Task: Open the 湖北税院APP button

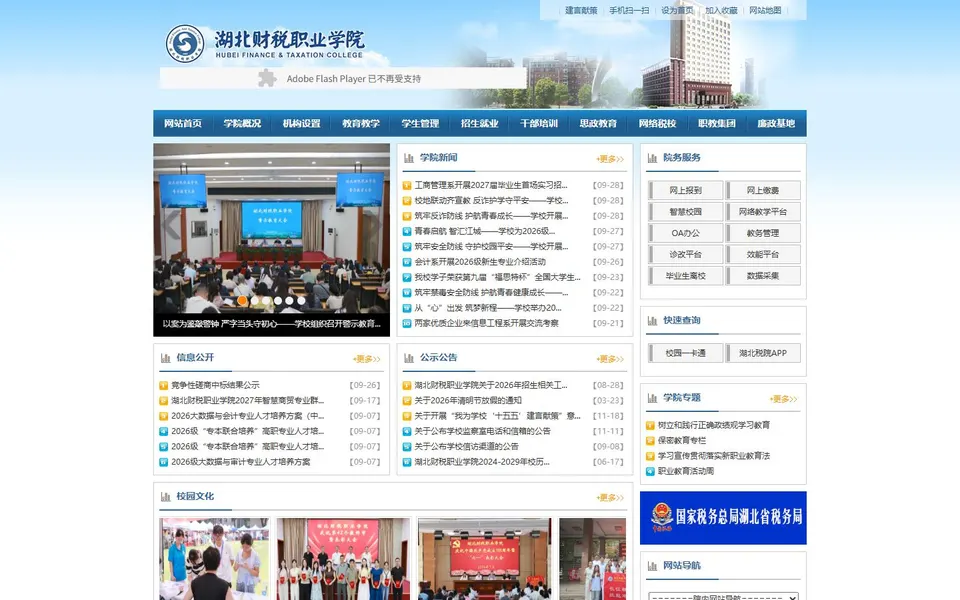Action: (763, 353)
